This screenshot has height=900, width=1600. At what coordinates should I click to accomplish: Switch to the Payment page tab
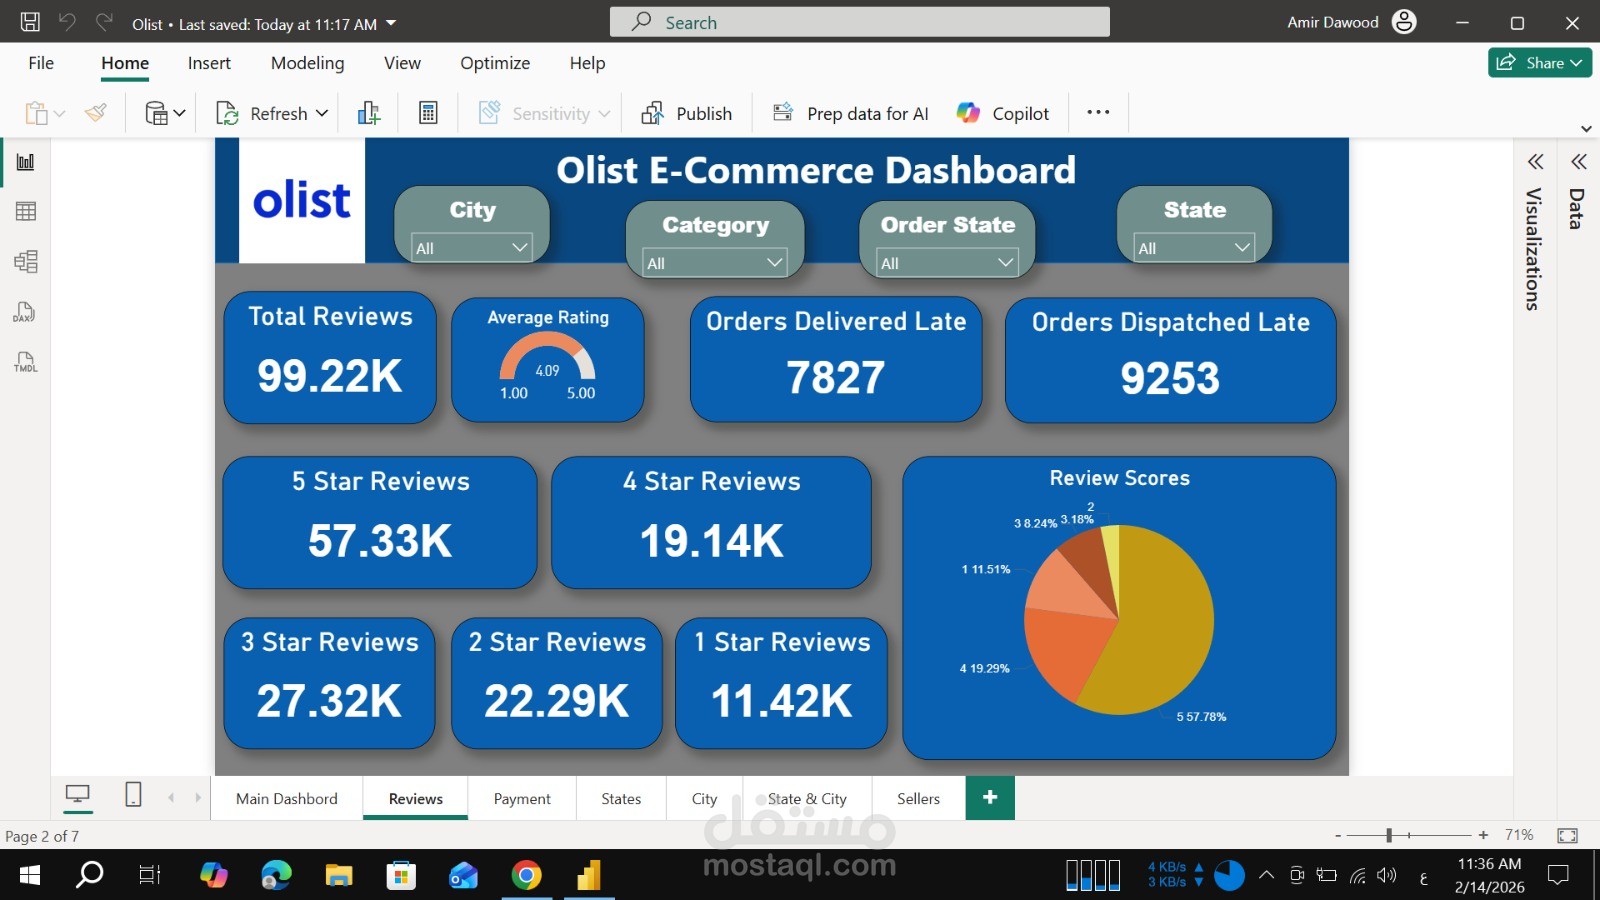(x=521, y=798)
